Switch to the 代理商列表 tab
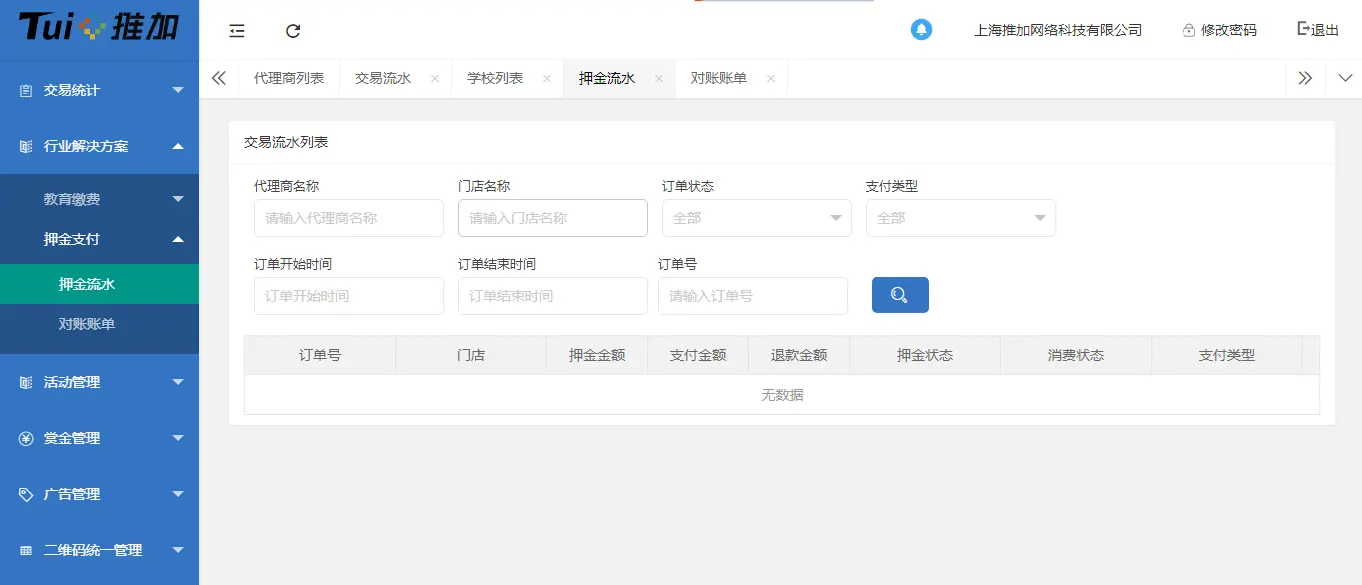The image size is (1362, 585). pos(289,77)
